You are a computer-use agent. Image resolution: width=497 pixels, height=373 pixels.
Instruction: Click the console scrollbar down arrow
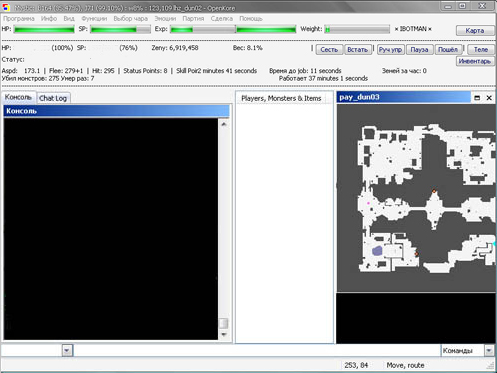pyautogui.click(x=224, y=334)
